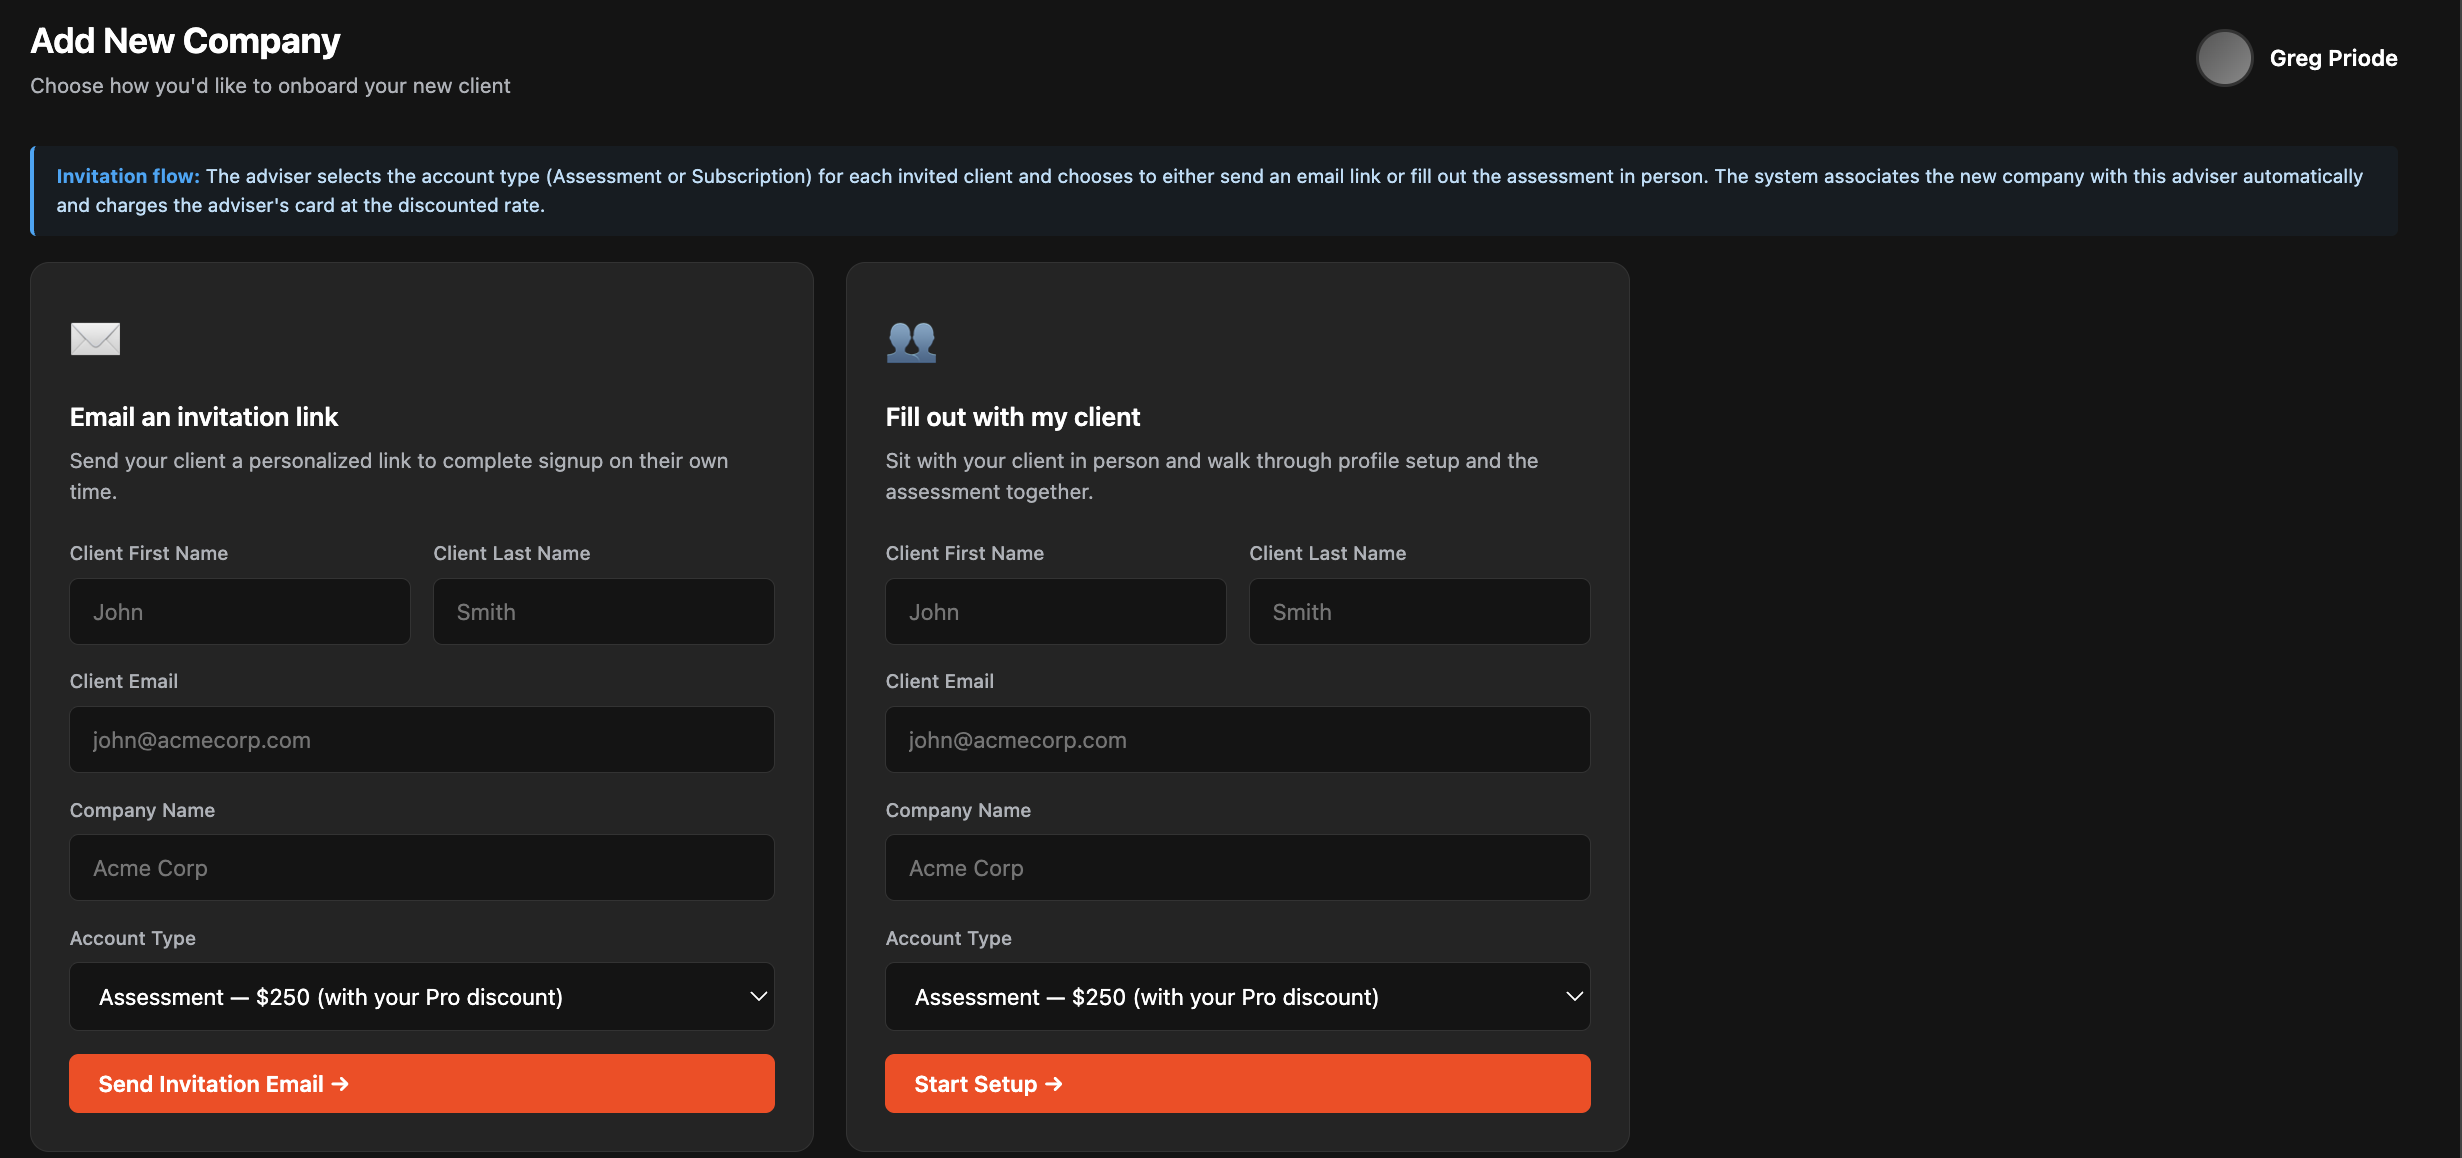2462x1158 pixels.
Task: Open Greg Priode's profile avatar
Action: 2224,58
